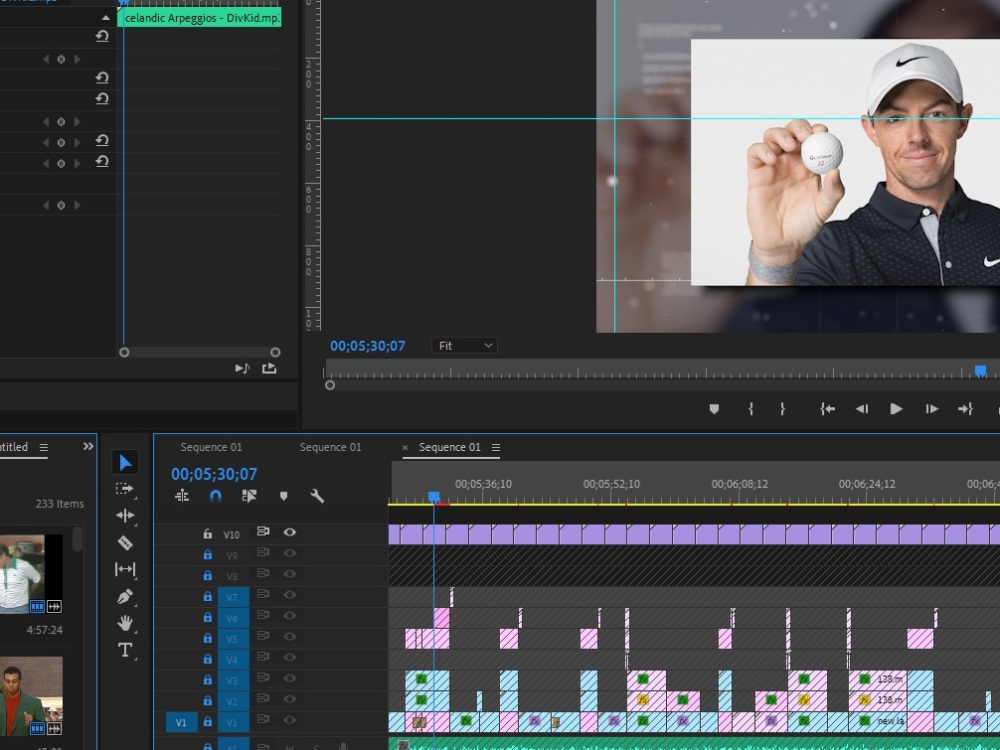Click the nest sequences insert icon
The height and width of the screenshot is (750, 1000).
click(x=182, y=496)
